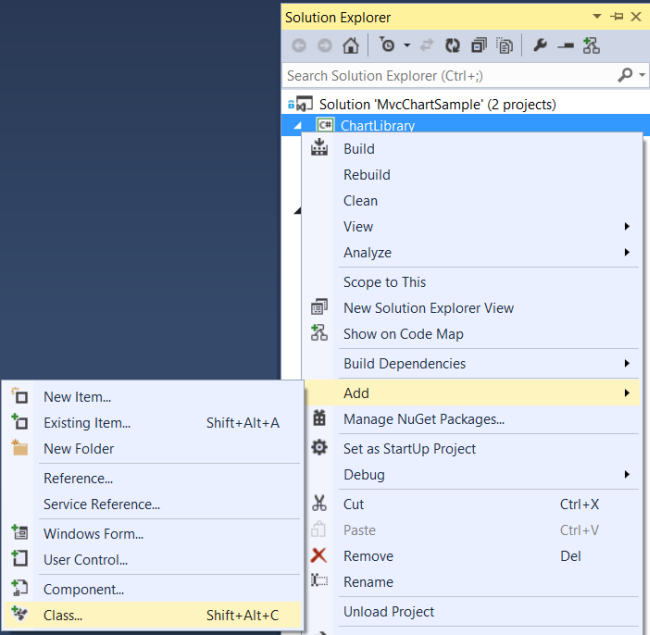Open the Debug submenu

pyautogui.click(x=473, y=475)
